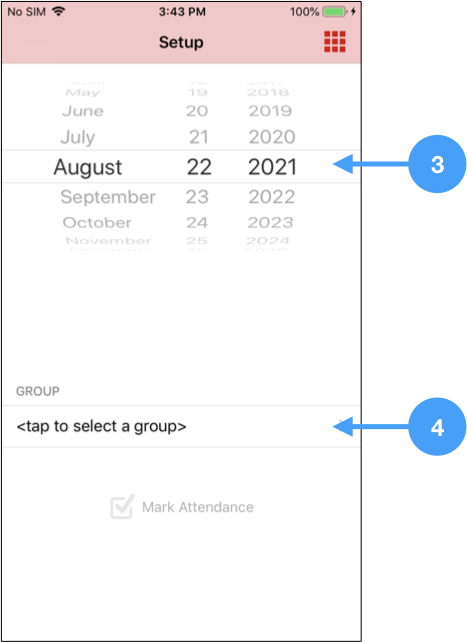Tap the battery indicator icon
The width and height of the screenshot is (467, 642).
[334, 12]
